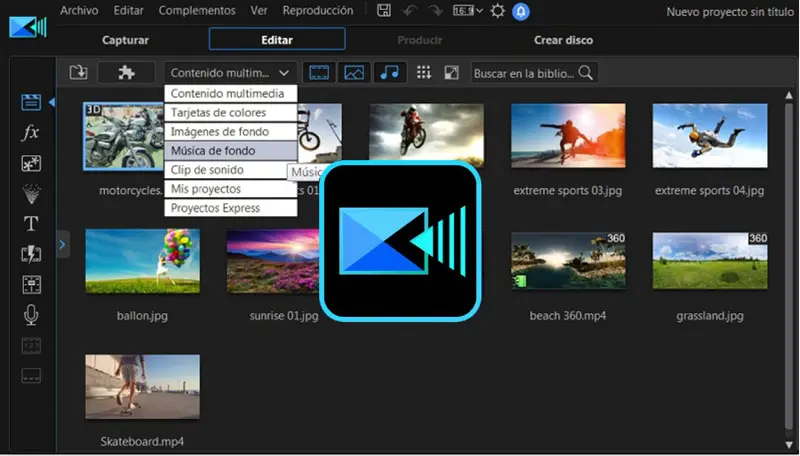This screenshot has width=800, height=456.
Task: Open preferences with the gear icon
Action: click(x=497, y=11)
